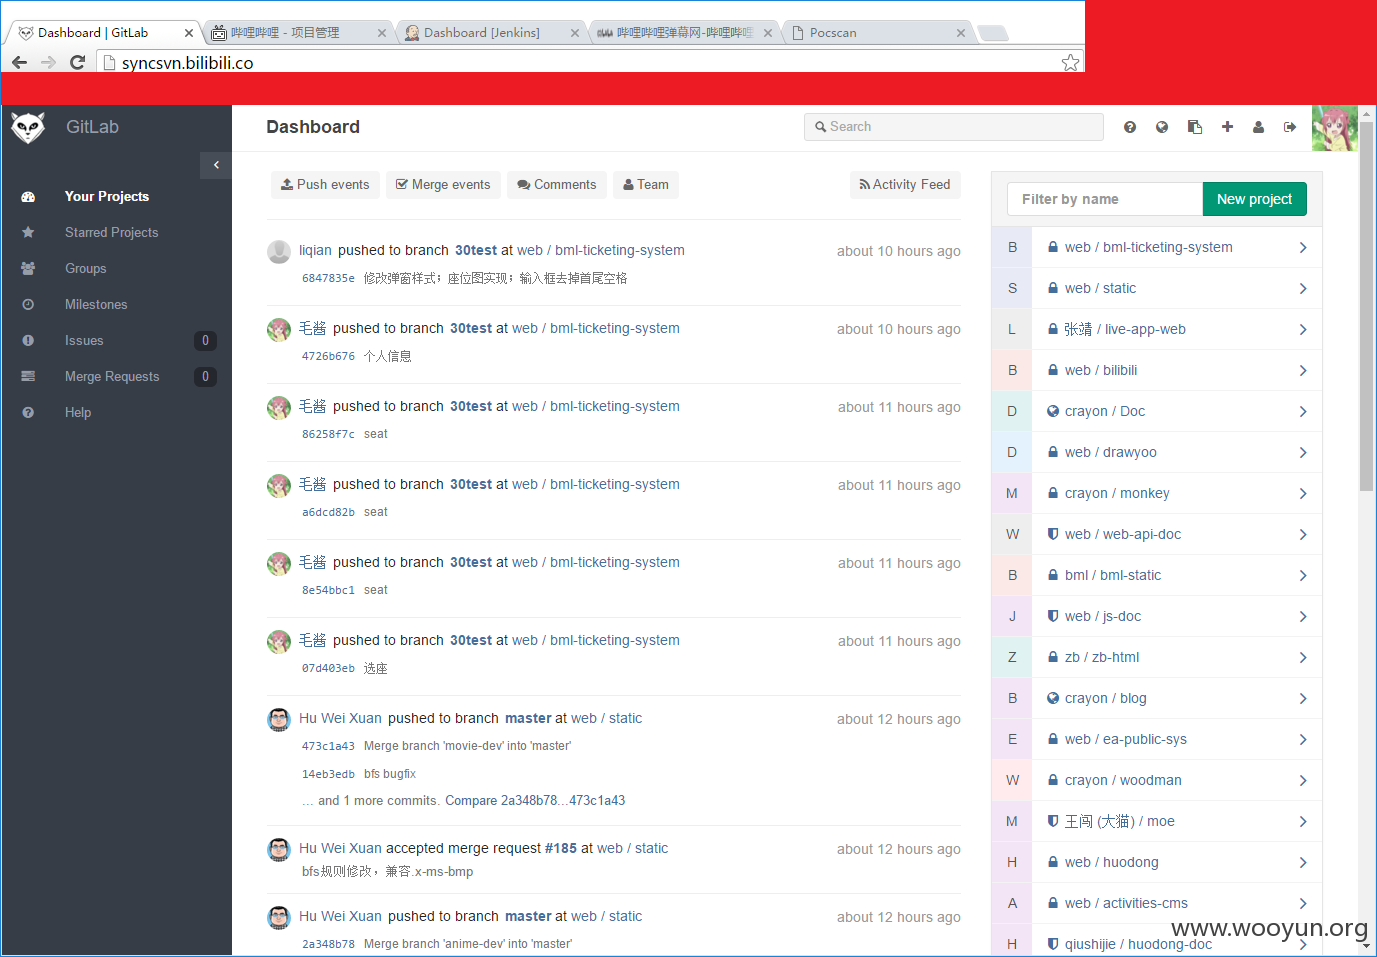
Task: Click the clock icon beside Milestones
Action: point(28,304)
